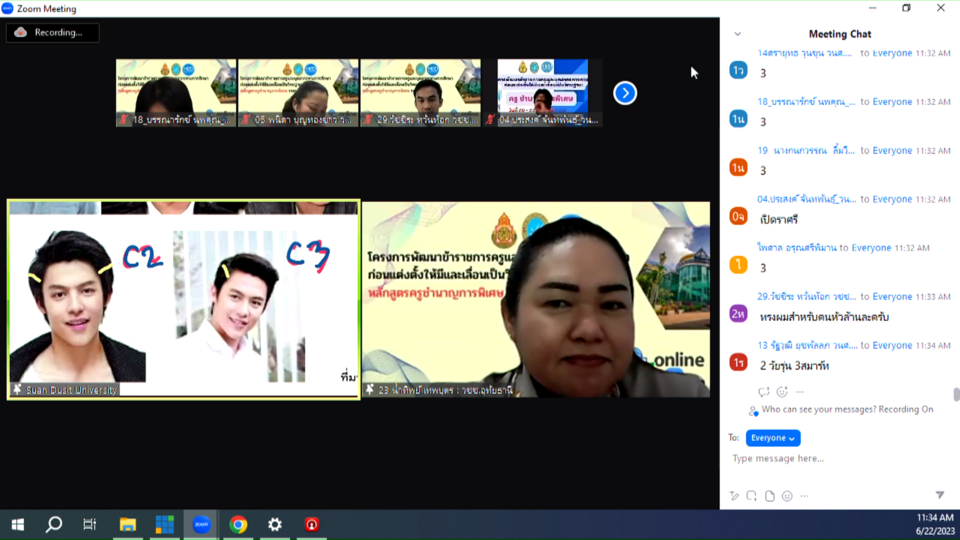Image resolution: width=960 pixels, height=540 pixels.
Task: Open File Explorer from the taskbar
Action: [128, 524]
